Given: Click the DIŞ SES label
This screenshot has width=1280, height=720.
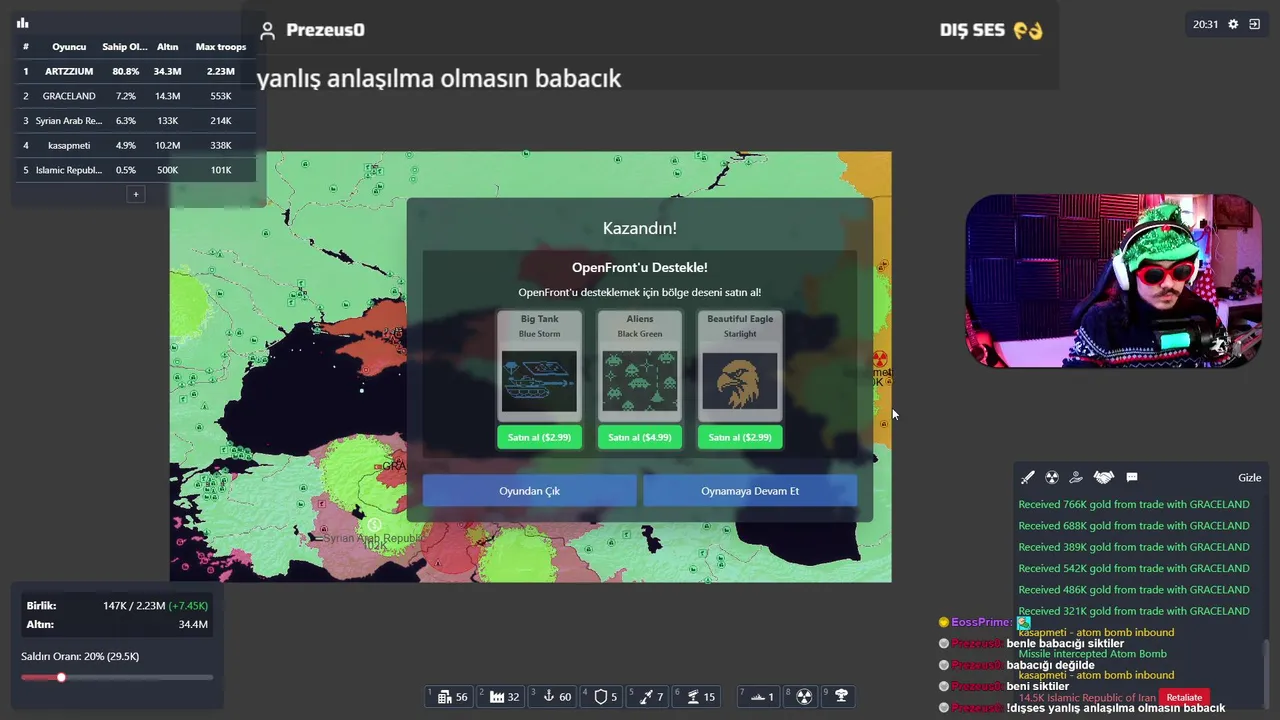Looking at the screenshot, I should (x=972, y=30).
